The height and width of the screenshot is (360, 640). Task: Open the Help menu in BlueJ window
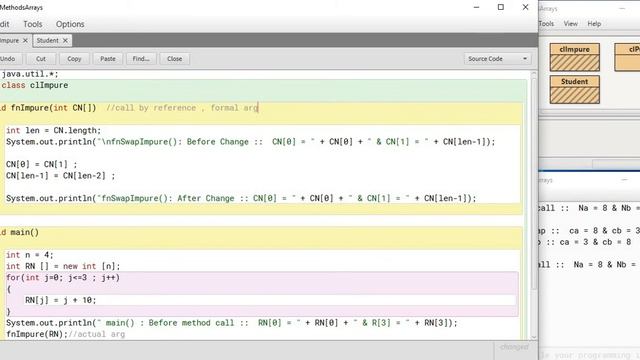point(594,24)
